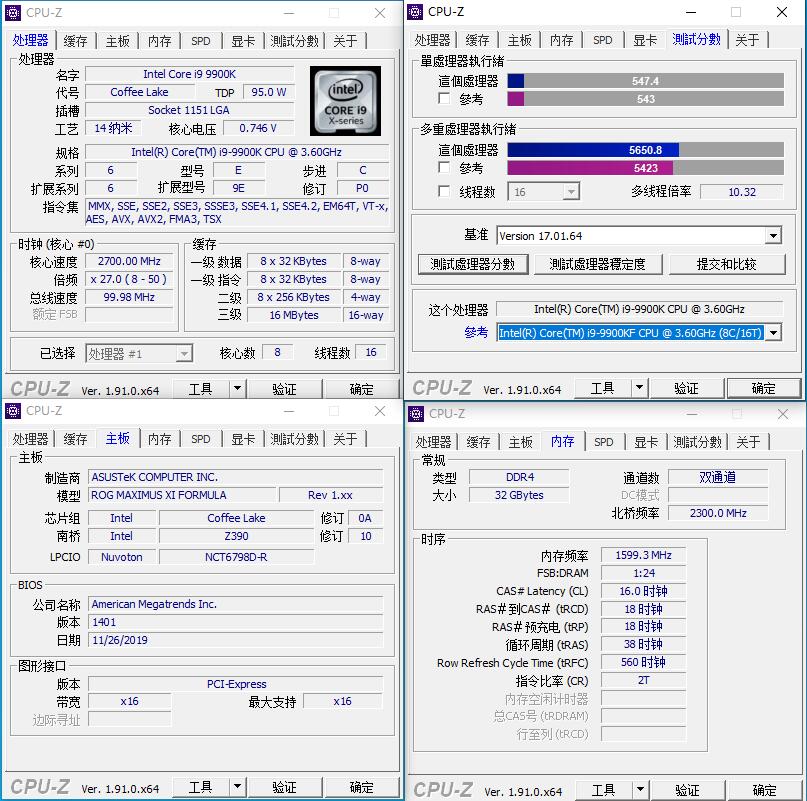Open the 处理器 #1 selector
This screenshot has width=807, height=801.
139,353
